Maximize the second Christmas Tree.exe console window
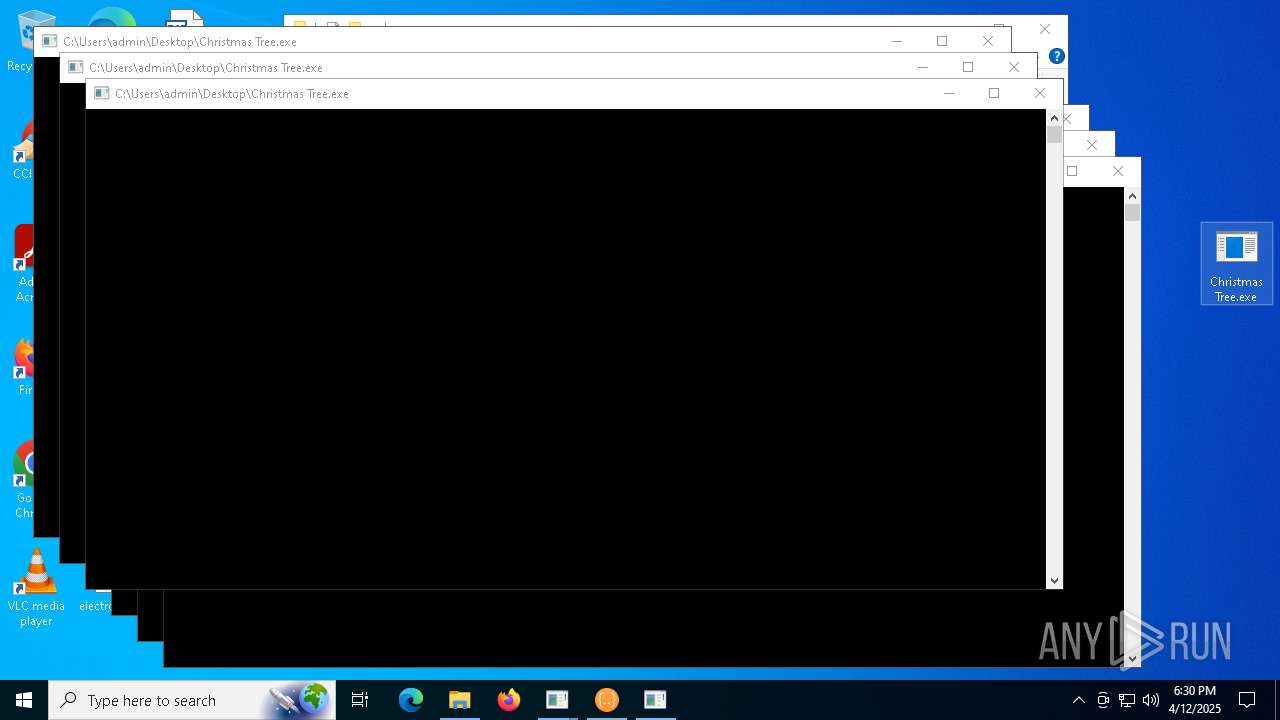 point(968,67)
